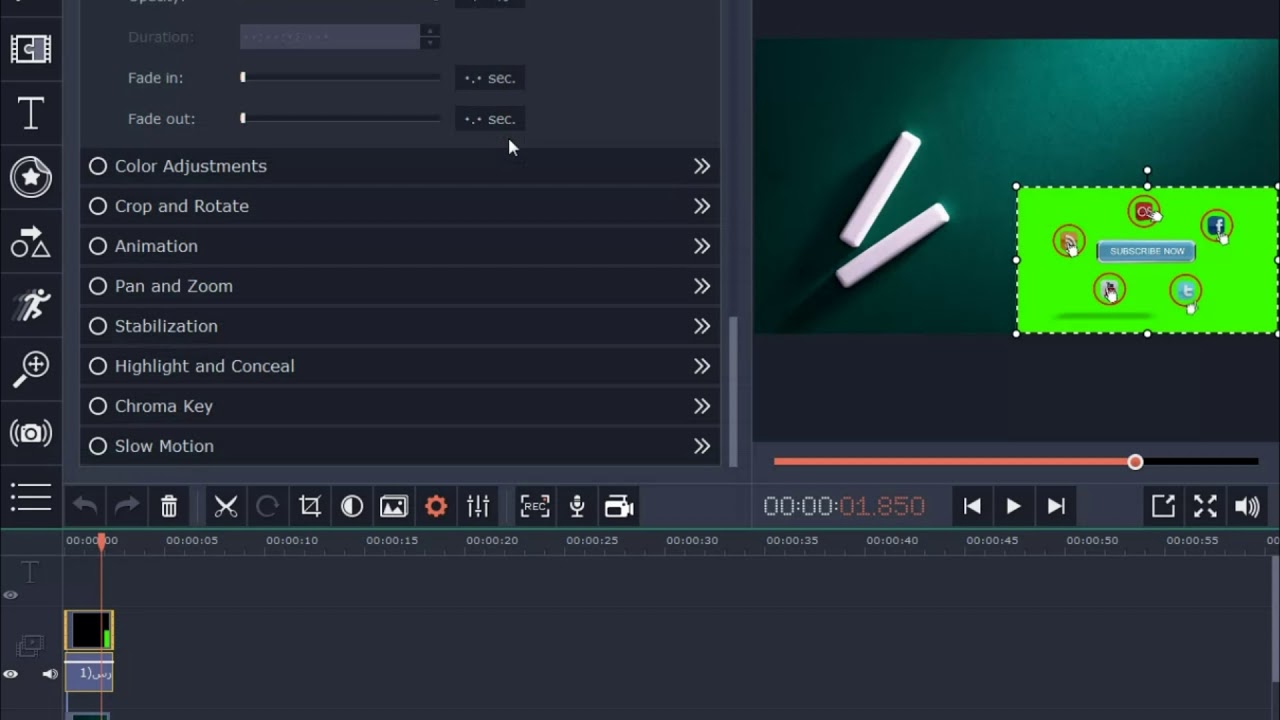Open the running-man Animation tab in sidebar
Screen dimensions: 1280x720
click(x=31, y=305)
